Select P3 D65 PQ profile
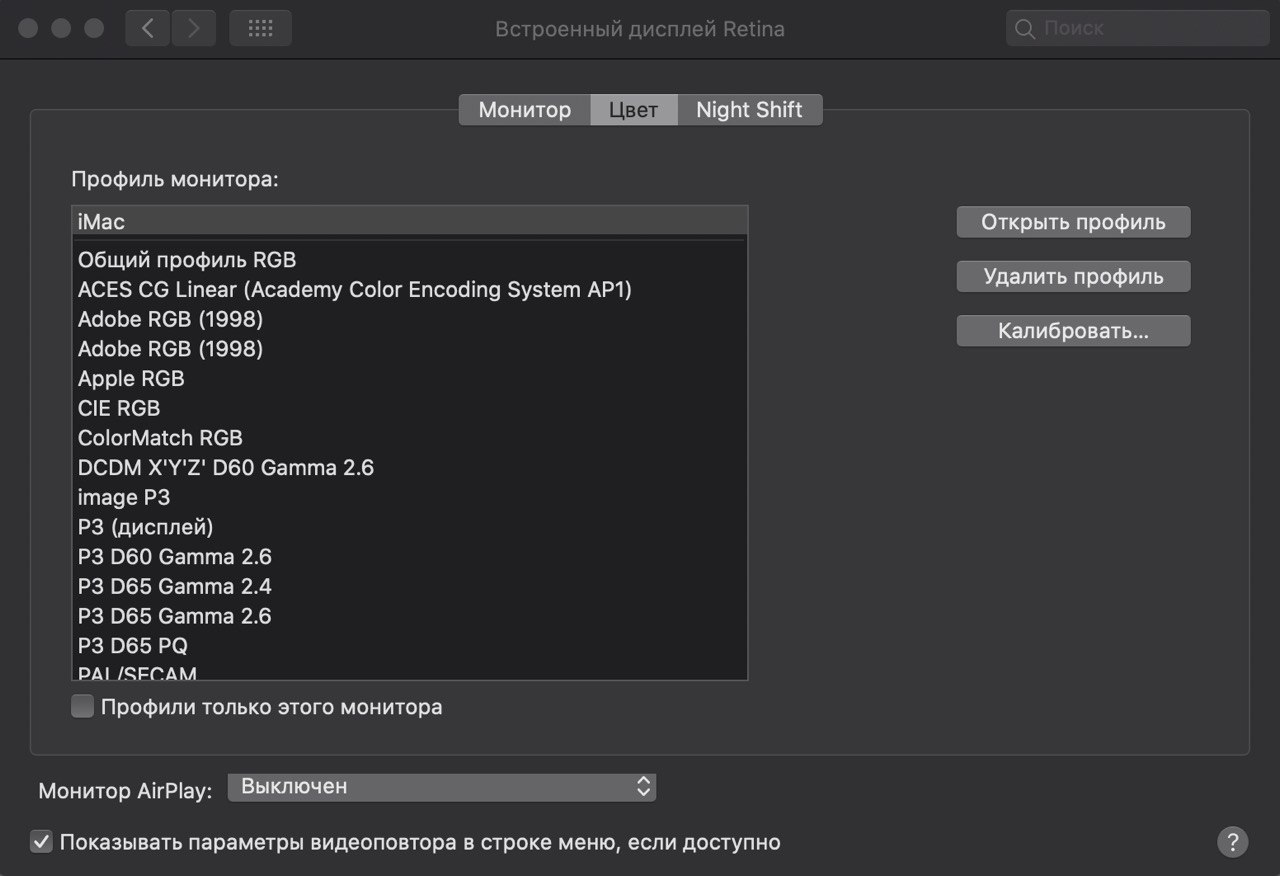The image size is (1280, 876). pyautogui.click(x=410, y=646)
